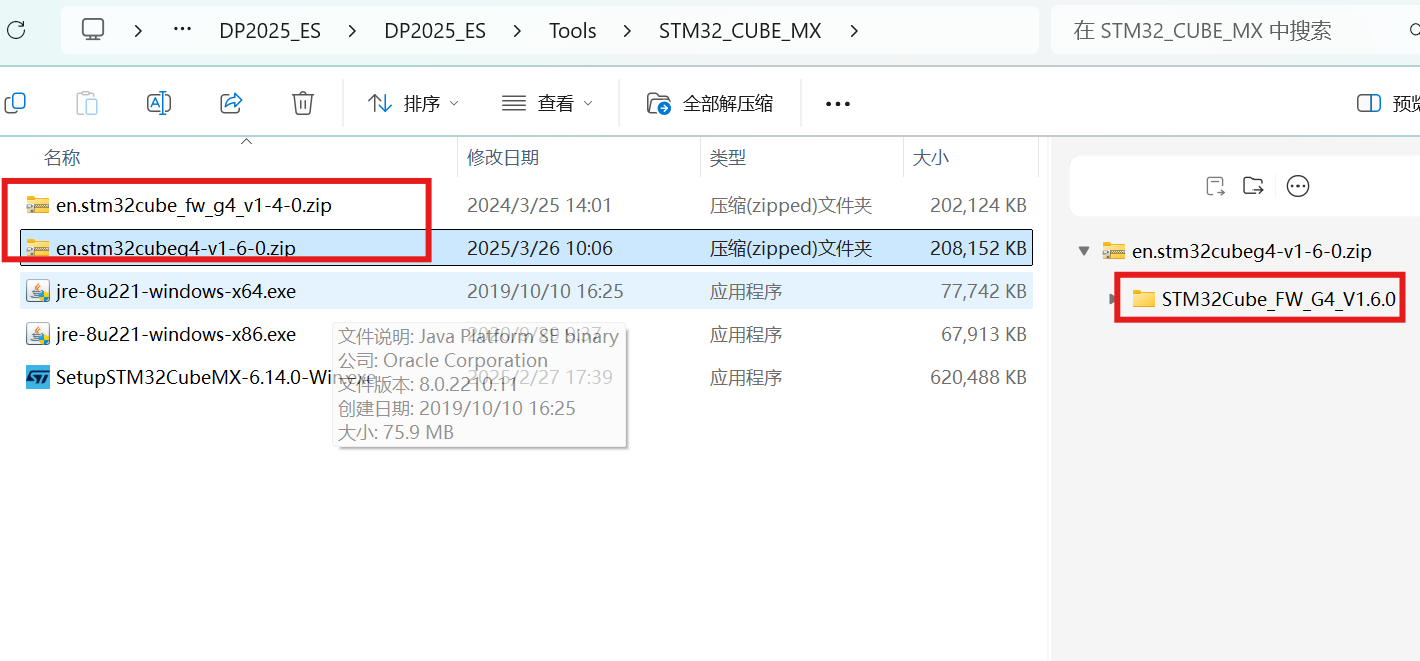The width and height of the screenshot is (1420, 661).
Task: Select jre-8u221-windows-x64.exe file
Action: 176,292
